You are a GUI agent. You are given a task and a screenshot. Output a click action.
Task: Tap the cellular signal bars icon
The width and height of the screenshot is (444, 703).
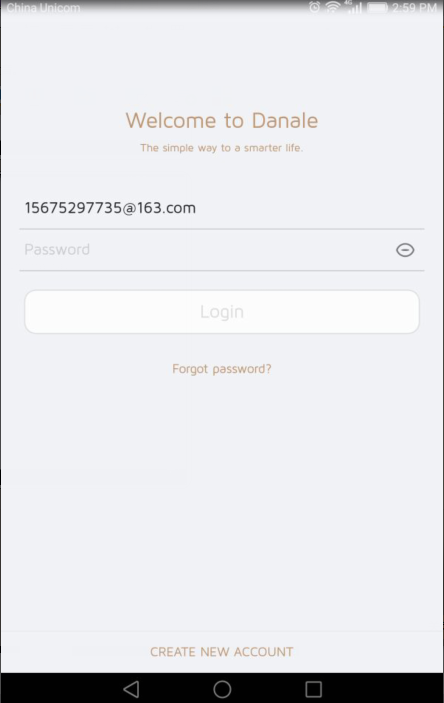tap(355, 8)
